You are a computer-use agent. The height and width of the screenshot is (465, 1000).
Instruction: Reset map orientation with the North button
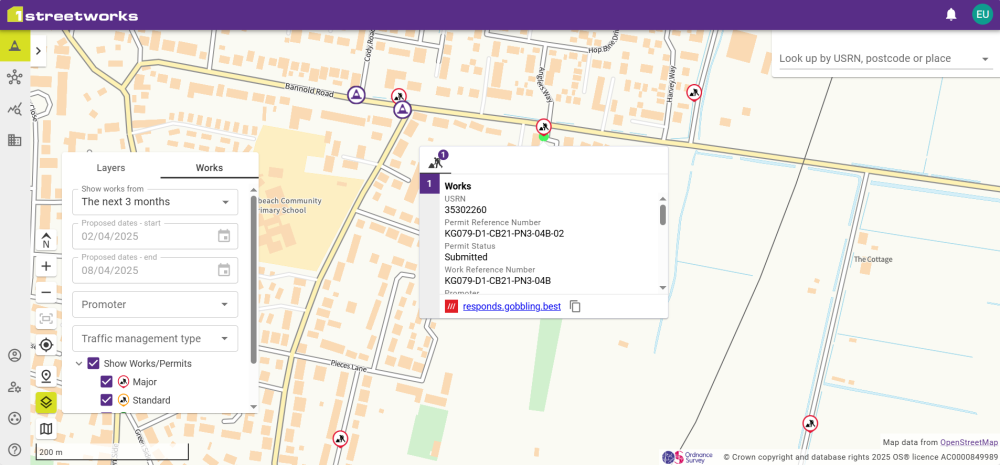[x=46, y=240]
